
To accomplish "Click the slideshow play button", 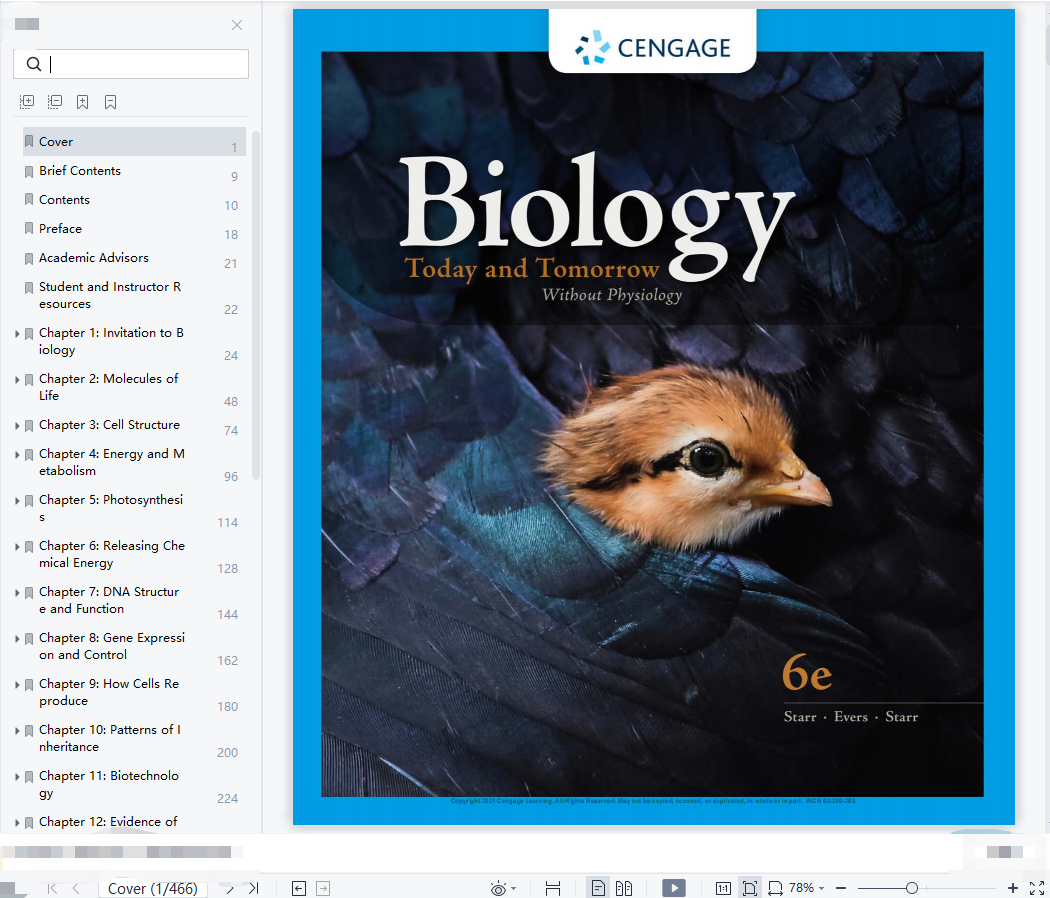I will click(x=674, y=888).
